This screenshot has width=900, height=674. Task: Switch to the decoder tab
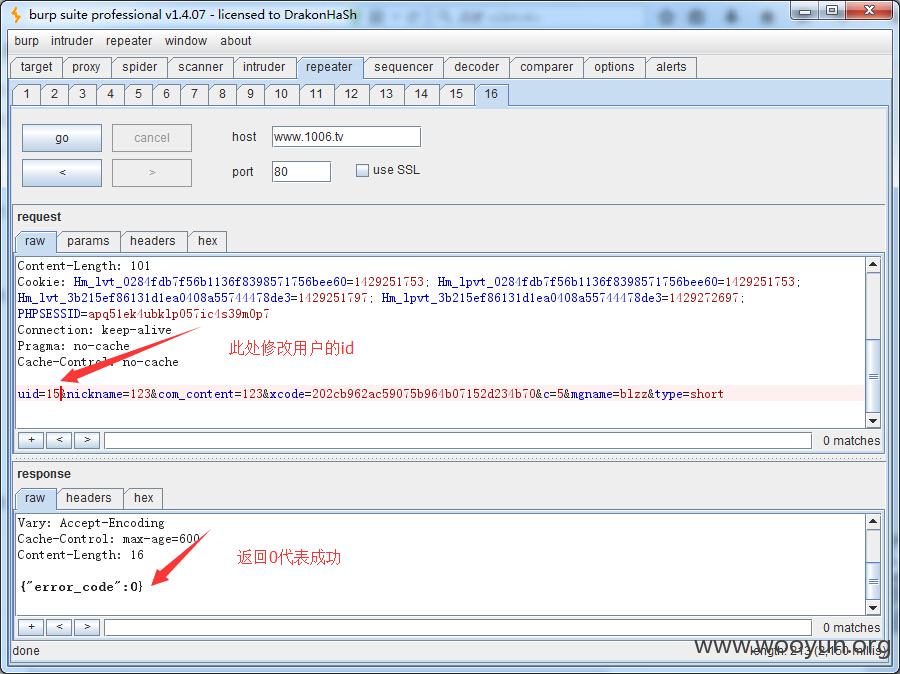[x=476, y=67]
